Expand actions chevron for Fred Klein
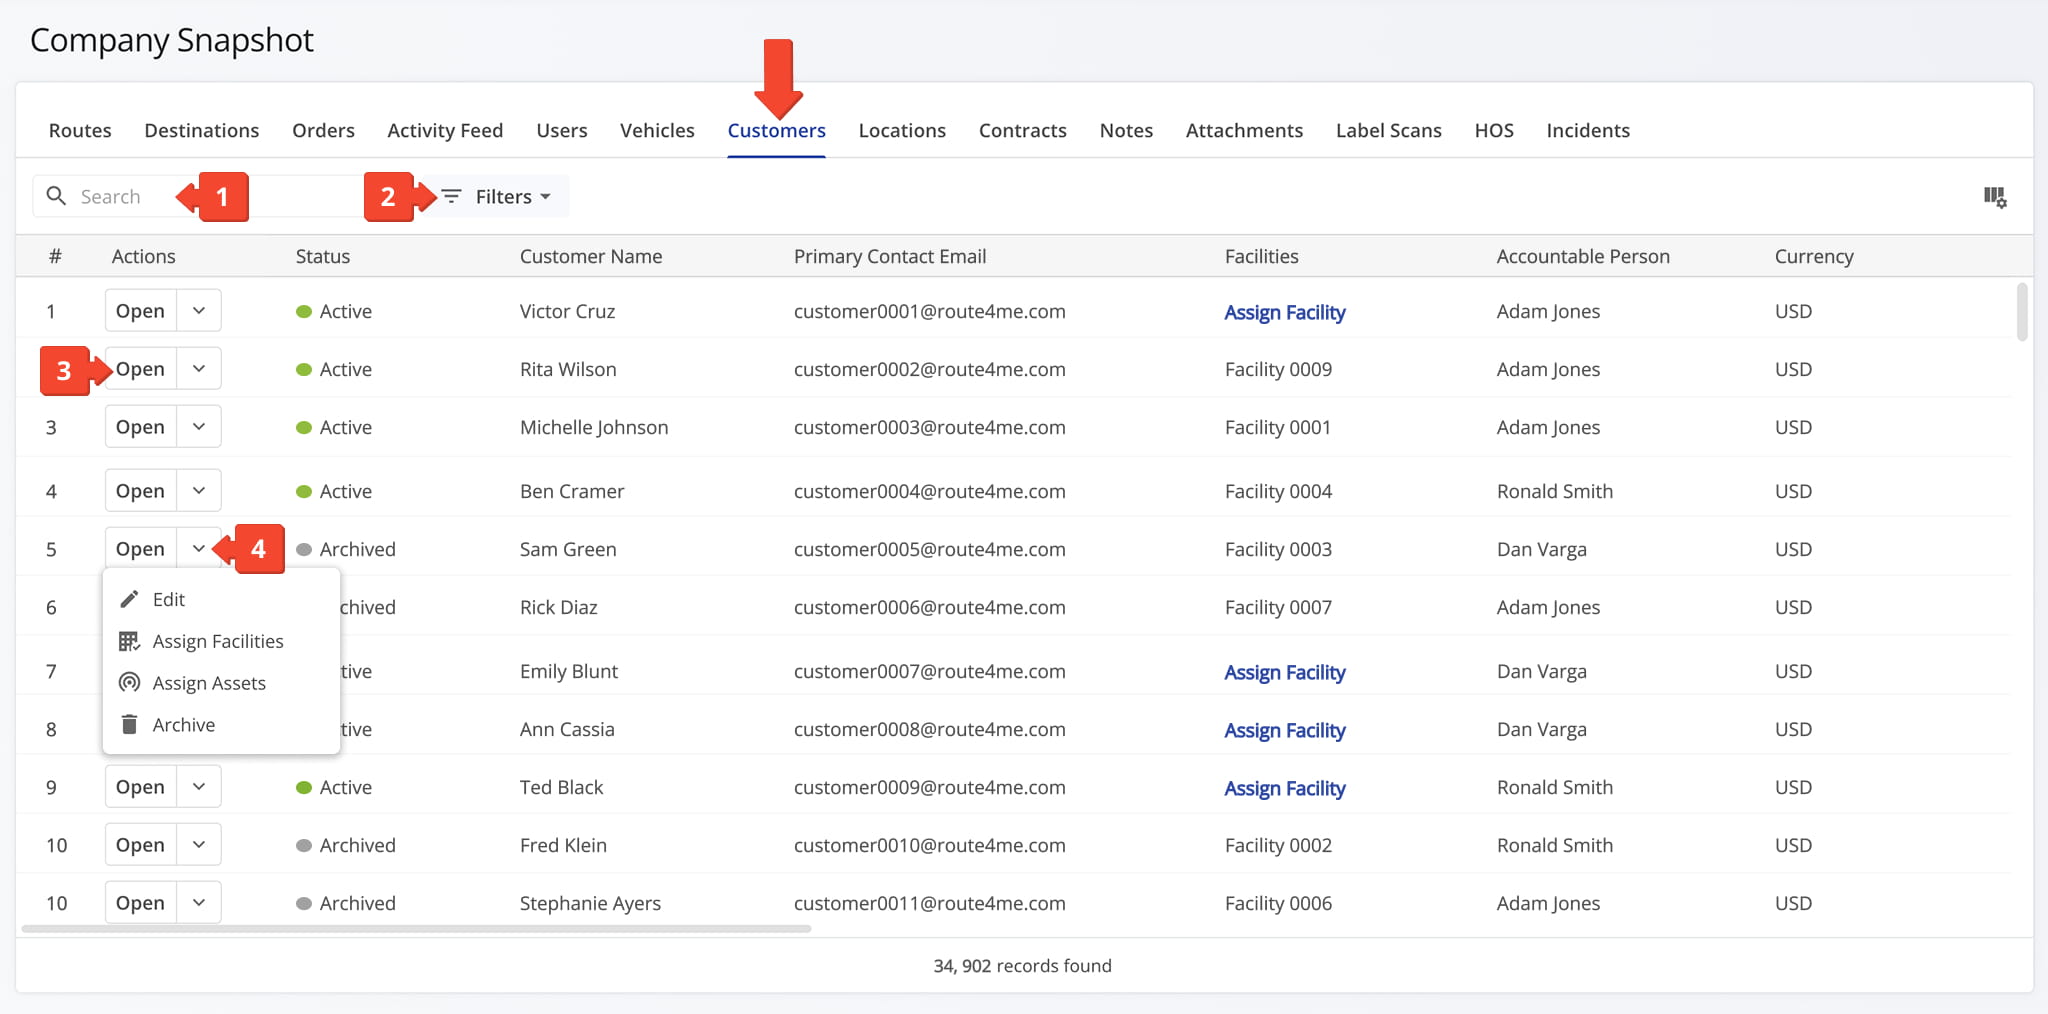2048x1014 pixels. pyautogui.click(x=199, y=845)
